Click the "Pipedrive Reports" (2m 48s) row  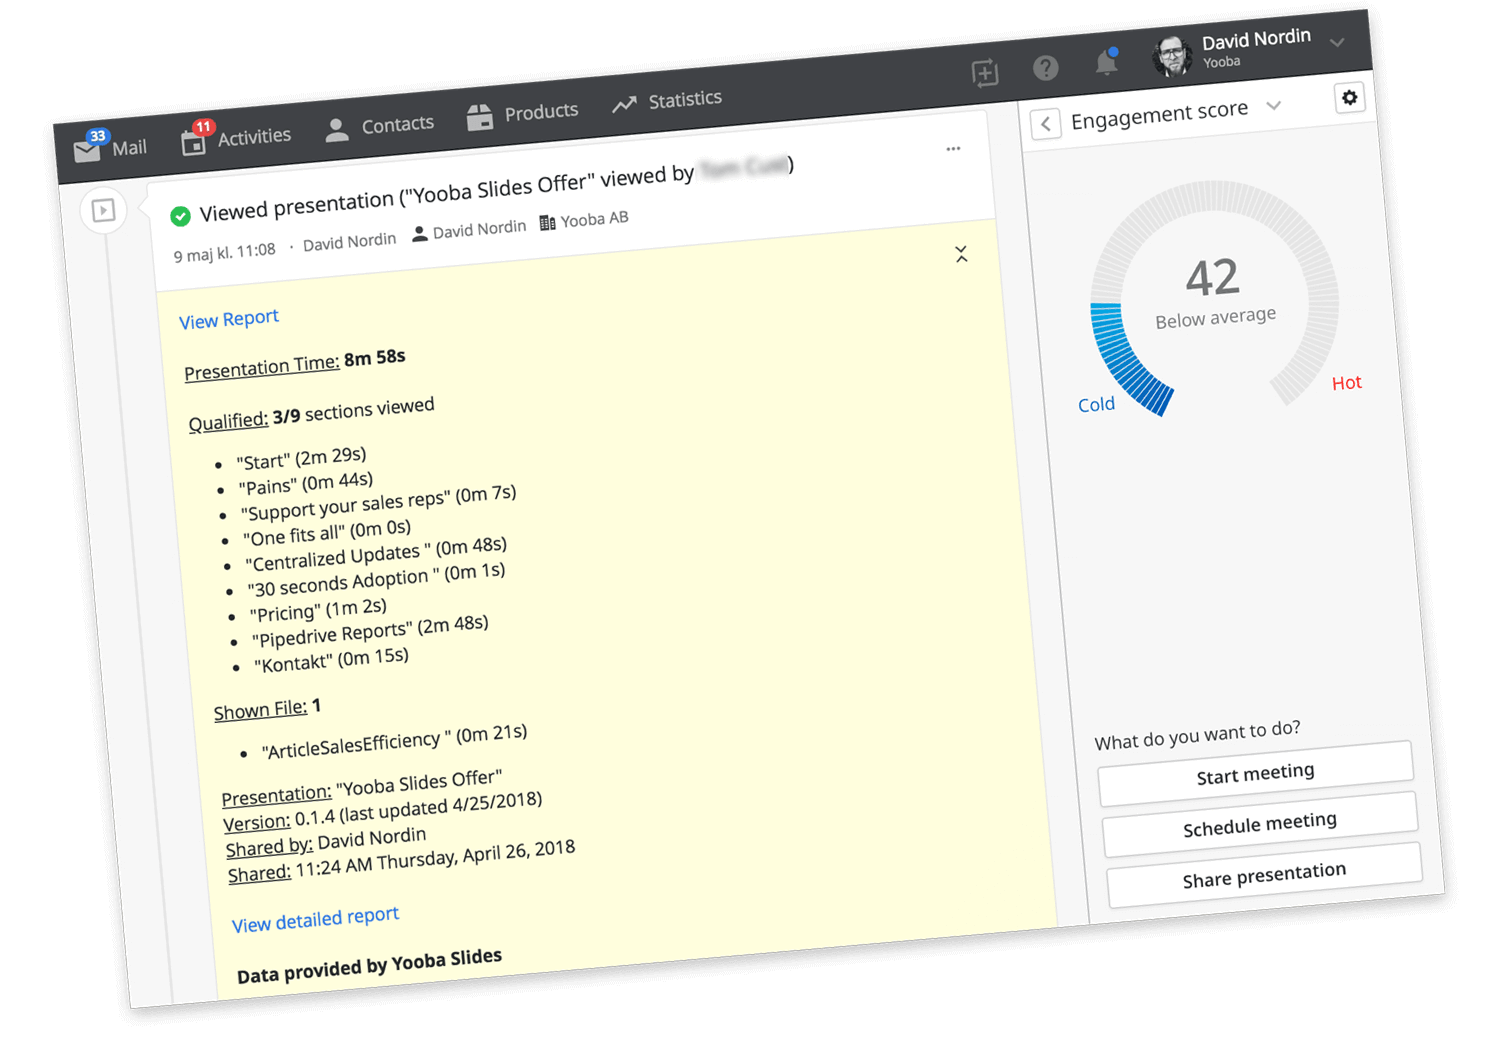pyautogui.click(x=371, y=632)
